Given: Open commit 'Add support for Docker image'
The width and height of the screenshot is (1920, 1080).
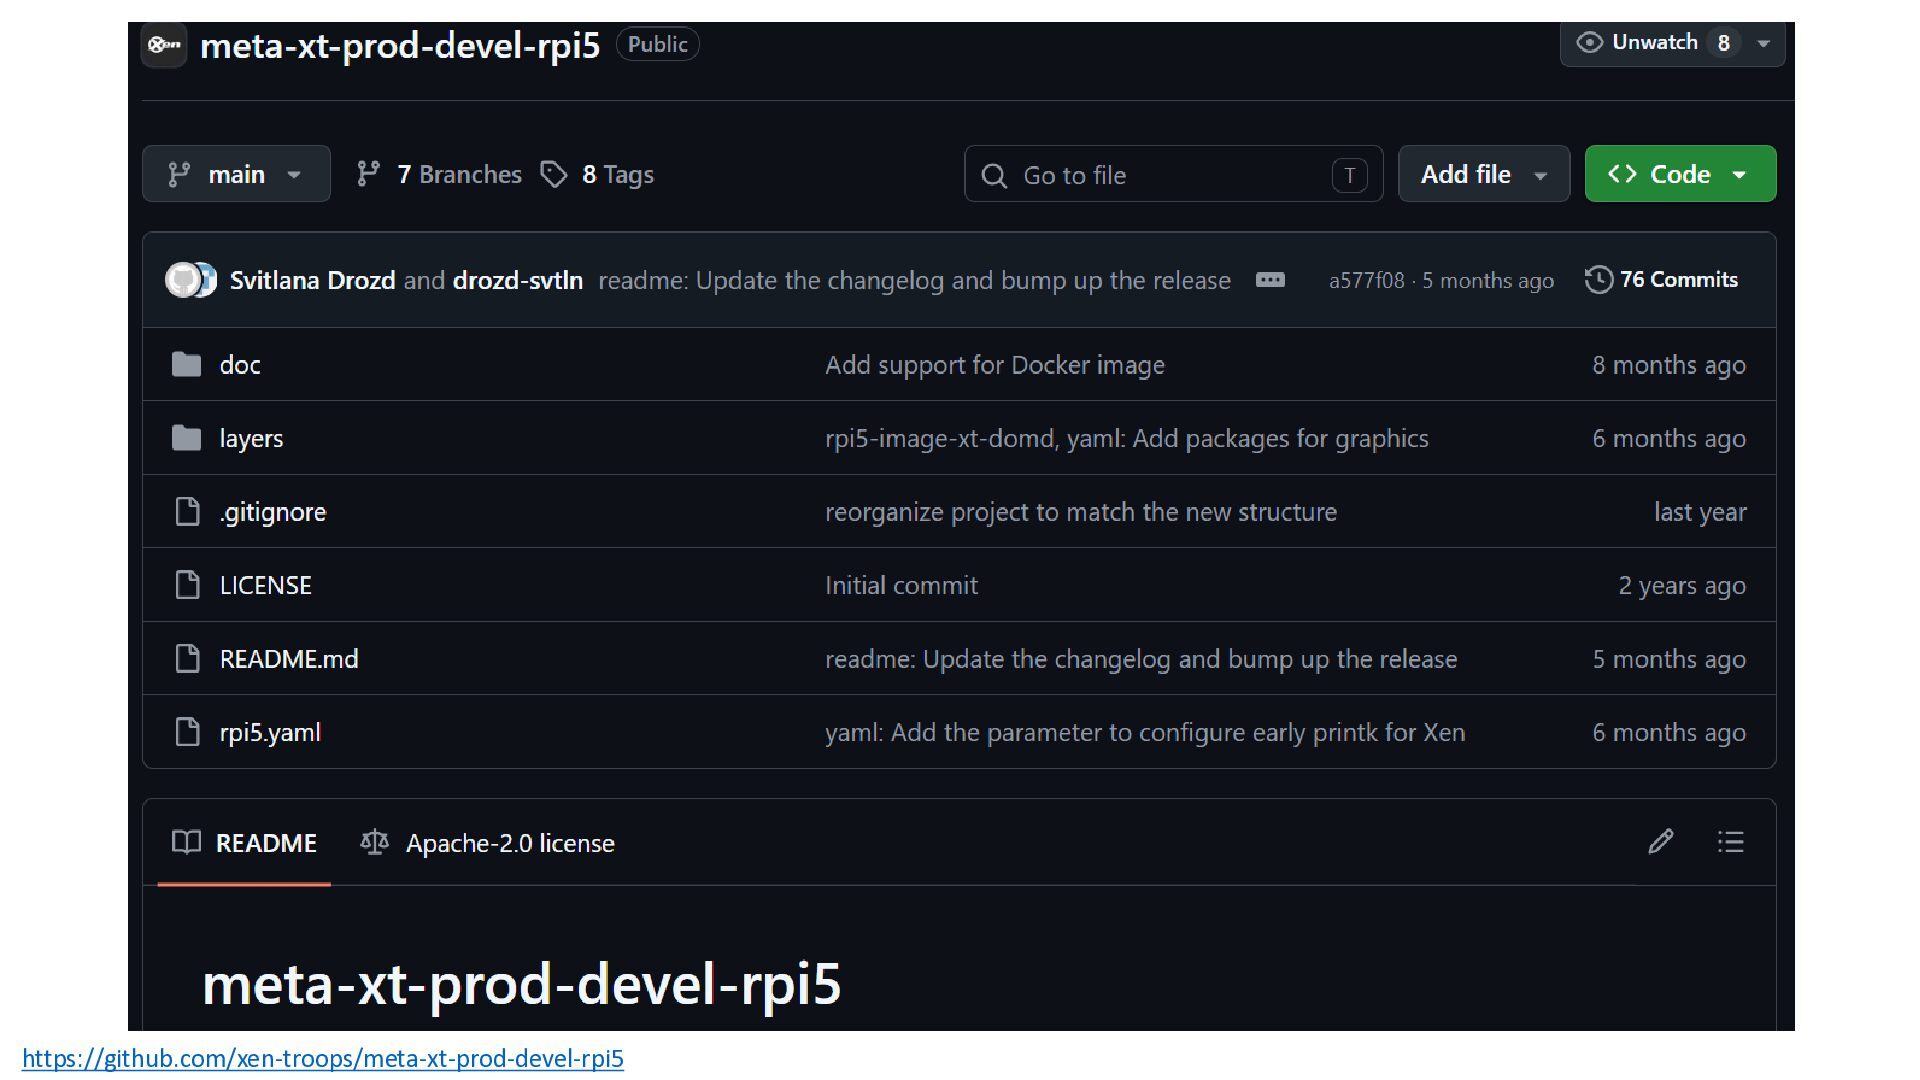Looking at the screenshot, I should [x=995, y=365].
